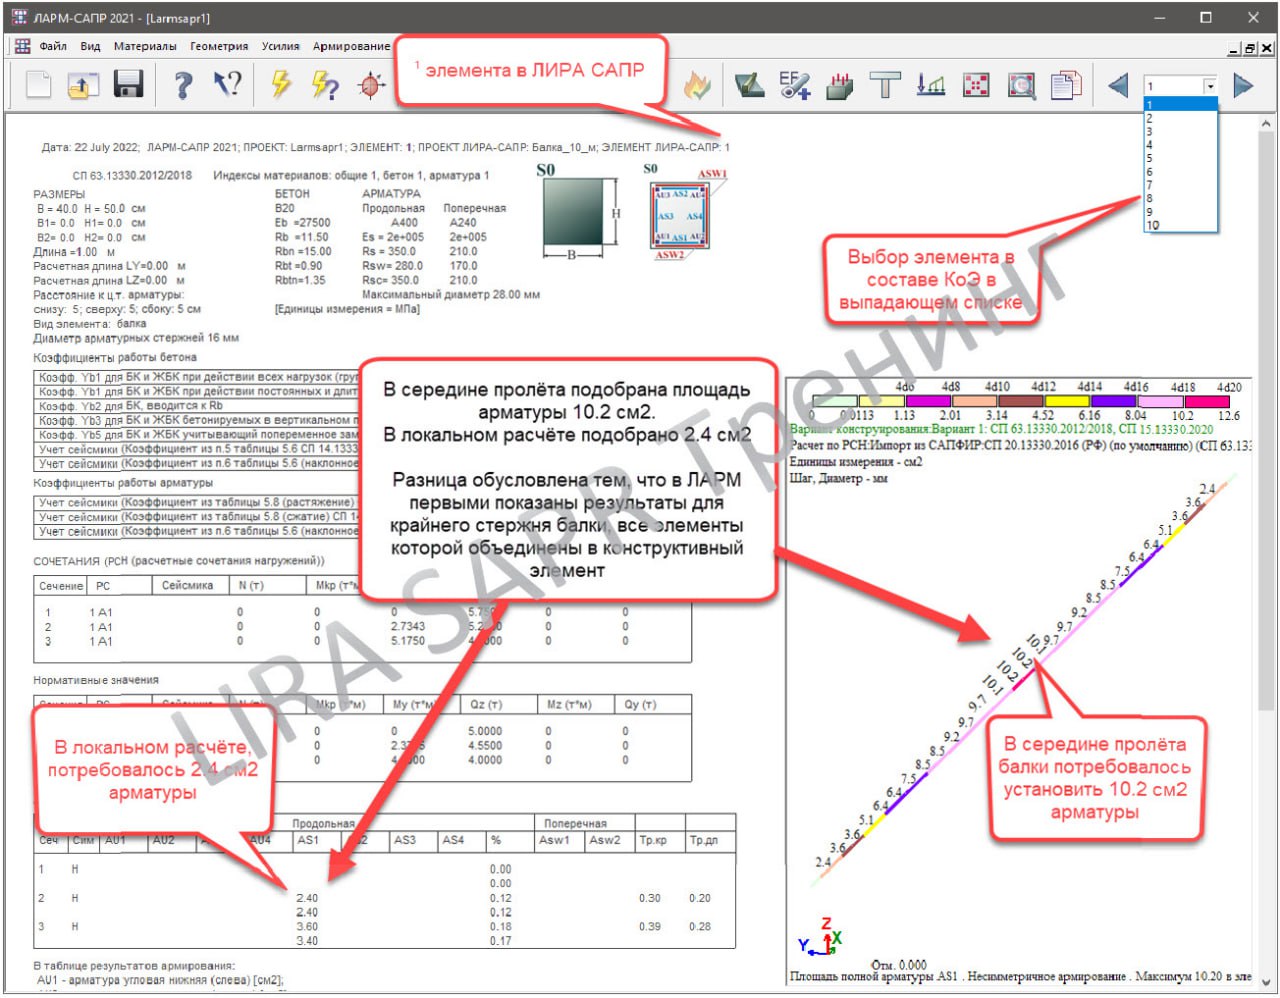Create a new file with blank page icon
Viewport: 1280px width, 998px height.
pos(38,84)
